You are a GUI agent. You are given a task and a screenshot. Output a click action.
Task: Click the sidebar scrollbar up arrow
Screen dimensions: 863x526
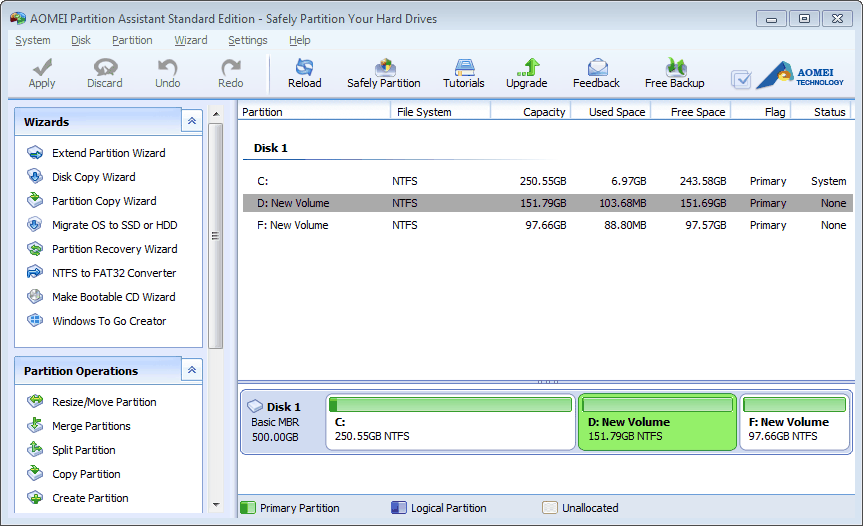tap(216, 114)
